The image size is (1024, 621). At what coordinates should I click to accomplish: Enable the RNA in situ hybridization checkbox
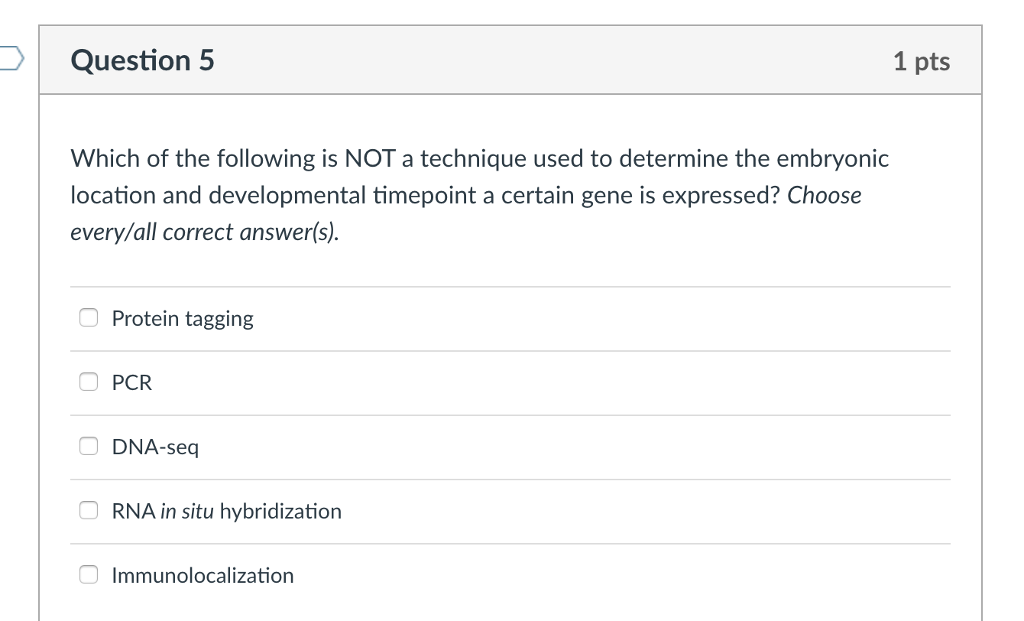pyautogui.click(x=89, y=511)
